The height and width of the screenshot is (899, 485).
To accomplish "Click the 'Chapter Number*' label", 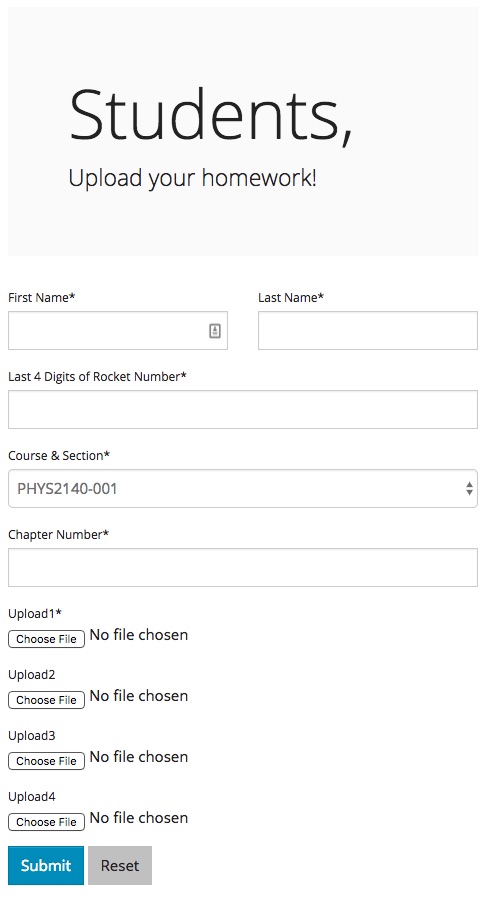I will [58, 534].
